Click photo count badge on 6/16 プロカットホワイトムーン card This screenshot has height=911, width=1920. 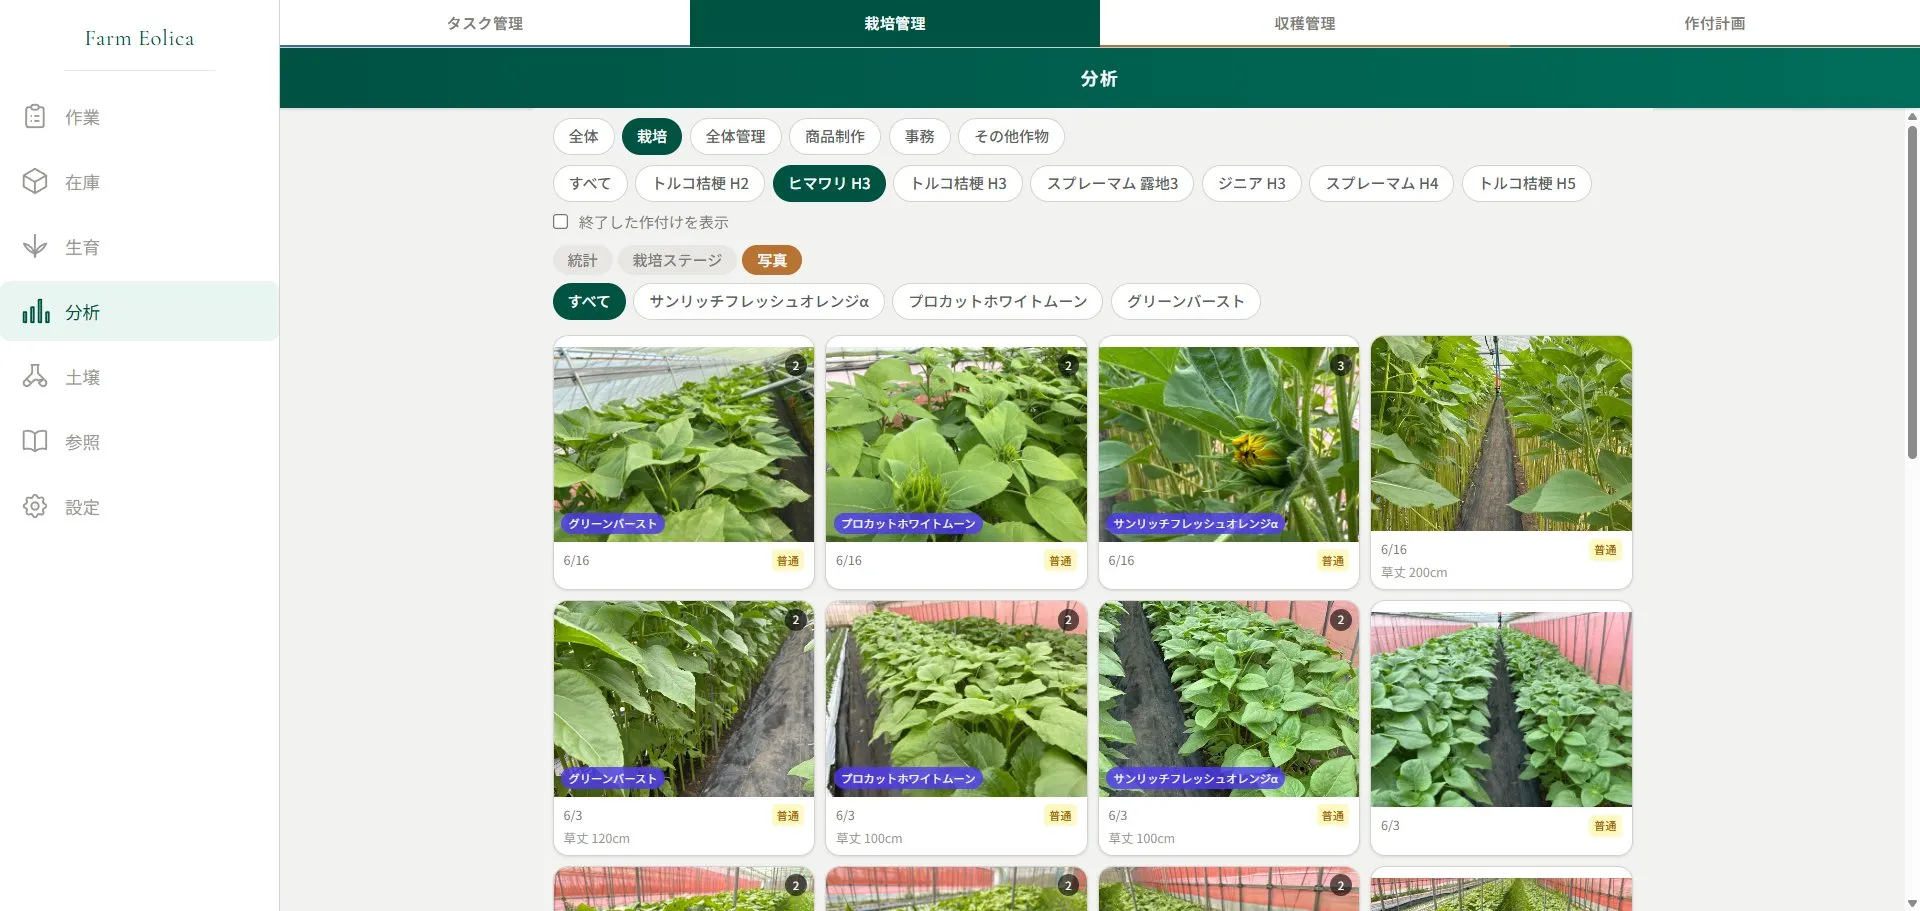tap(1068, 366)
